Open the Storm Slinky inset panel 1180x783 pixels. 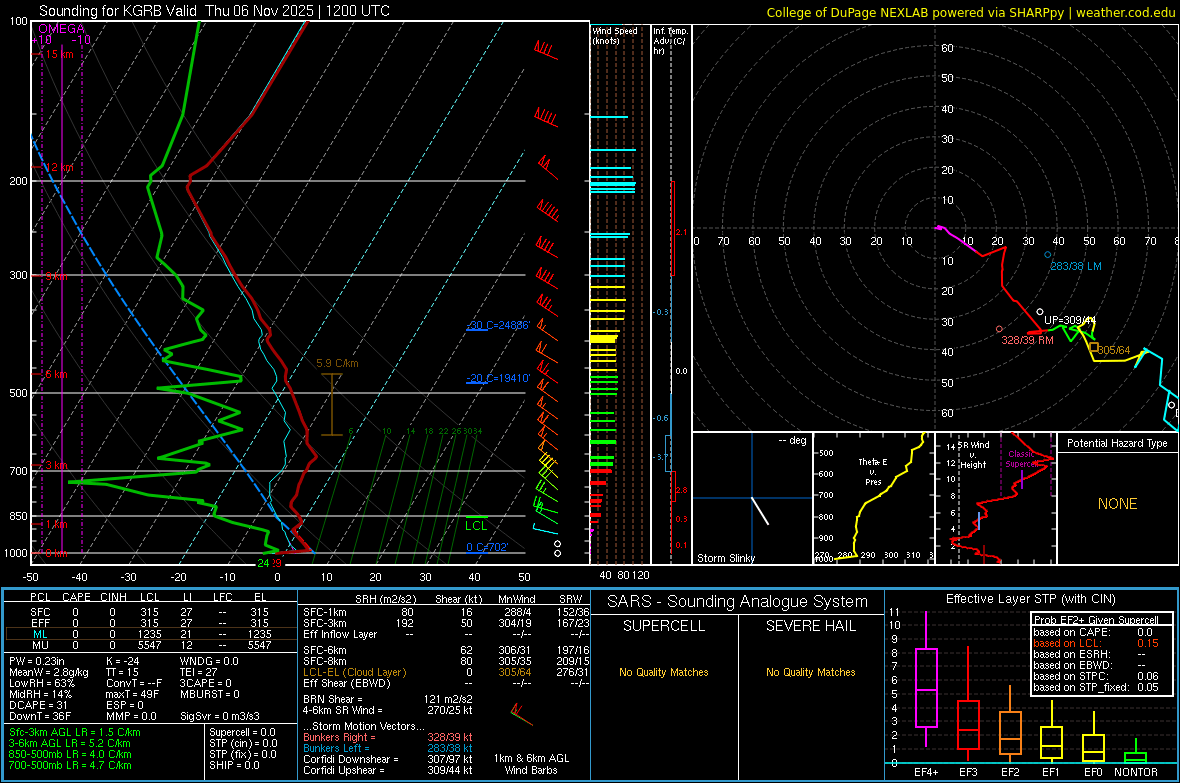click(752, 498)
